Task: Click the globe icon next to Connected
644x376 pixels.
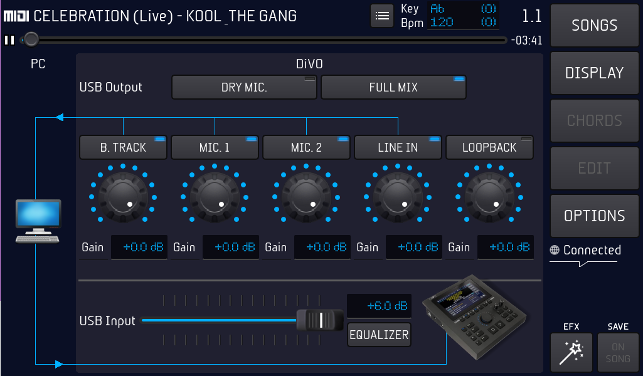Action: point(554,250)
